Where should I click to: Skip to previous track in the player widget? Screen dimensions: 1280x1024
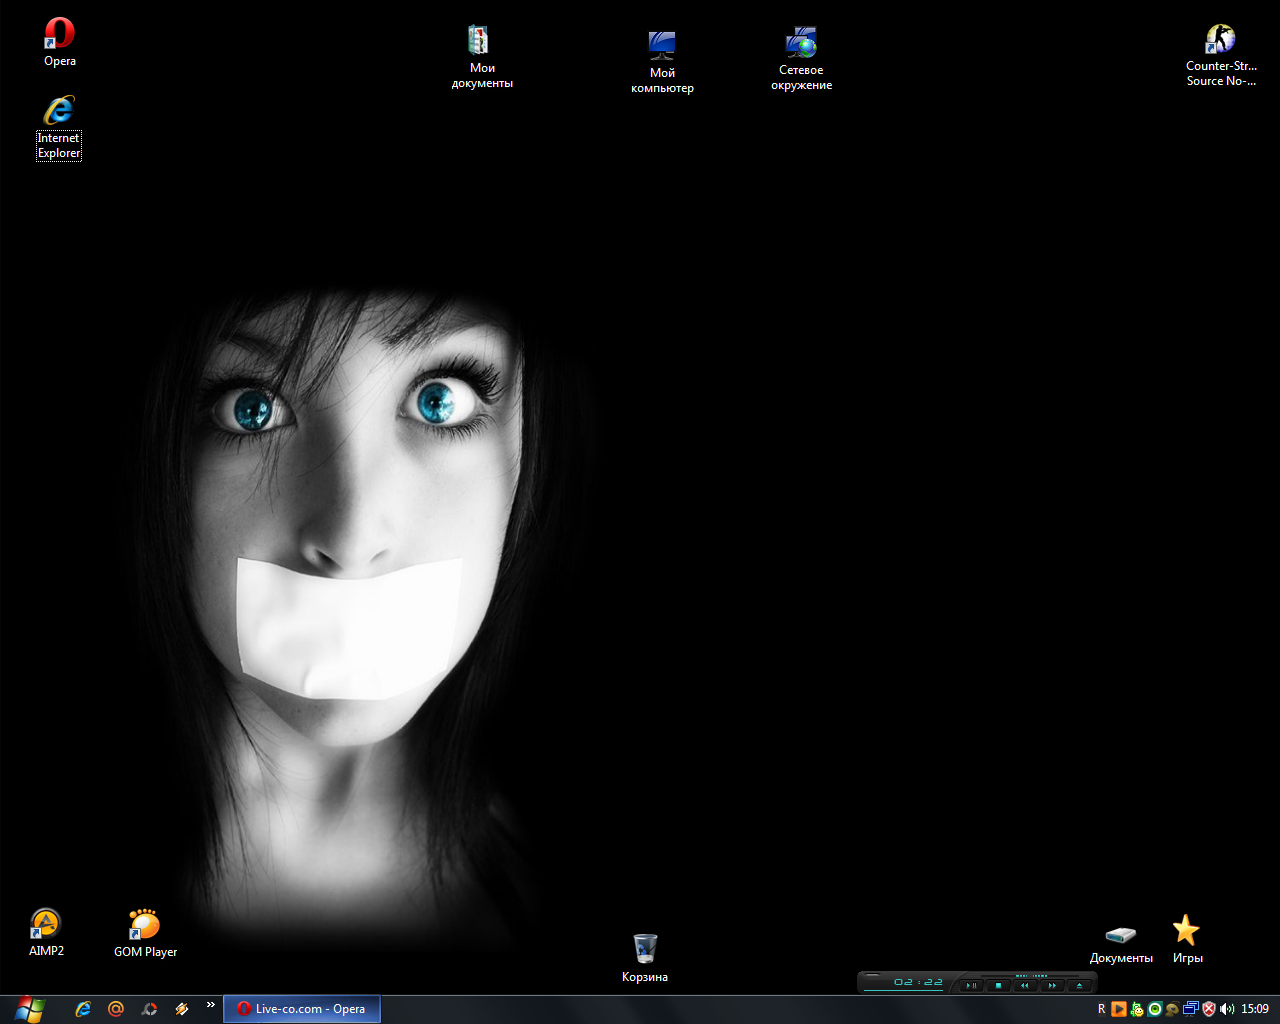tap(1024, 986)
